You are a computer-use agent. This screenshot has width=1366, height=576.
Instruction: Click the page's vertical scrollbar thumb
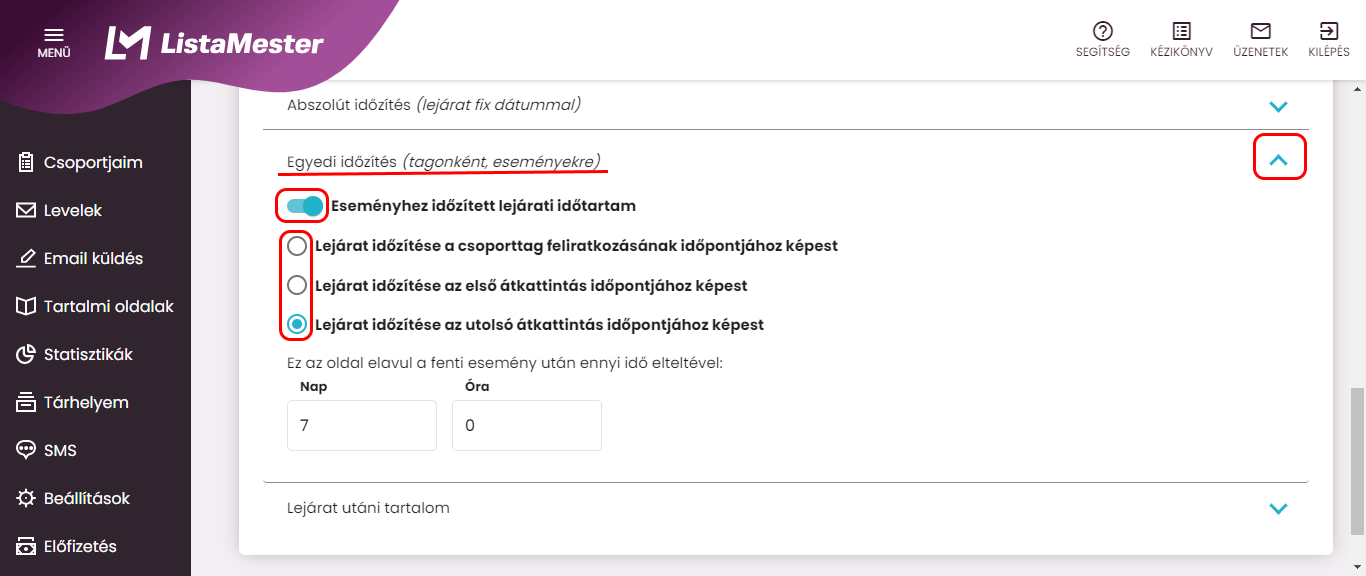(1357, 460)
